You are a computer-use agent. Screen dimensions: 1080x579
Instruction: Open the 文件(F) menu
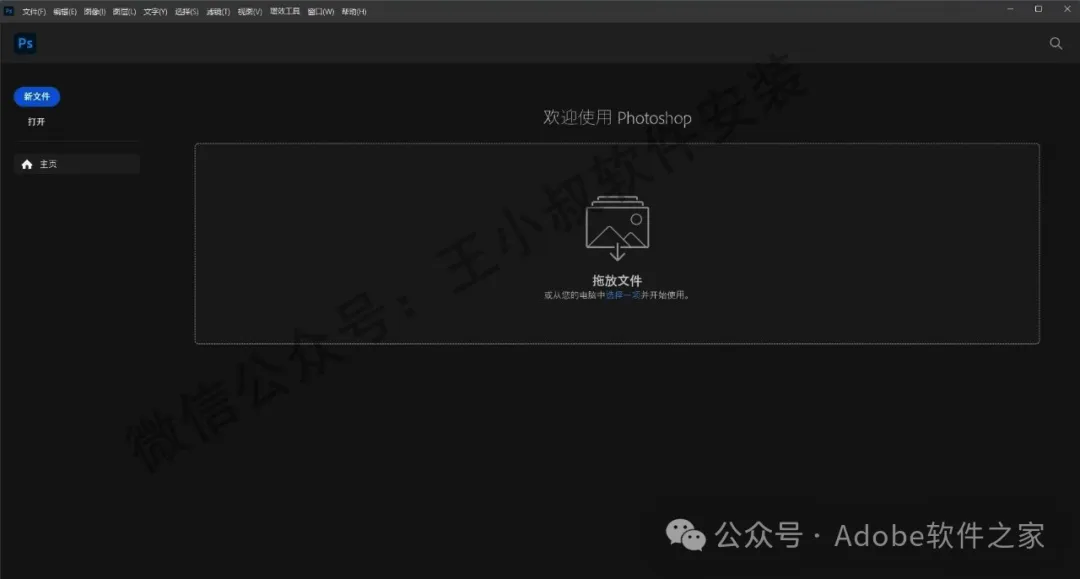coord(34,12)
